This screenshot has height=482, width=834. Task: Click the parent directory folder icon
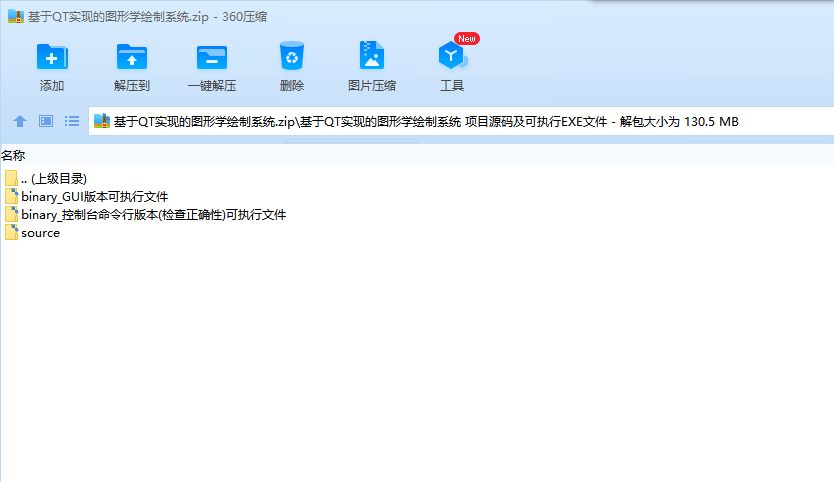click(x=11, y=178)
